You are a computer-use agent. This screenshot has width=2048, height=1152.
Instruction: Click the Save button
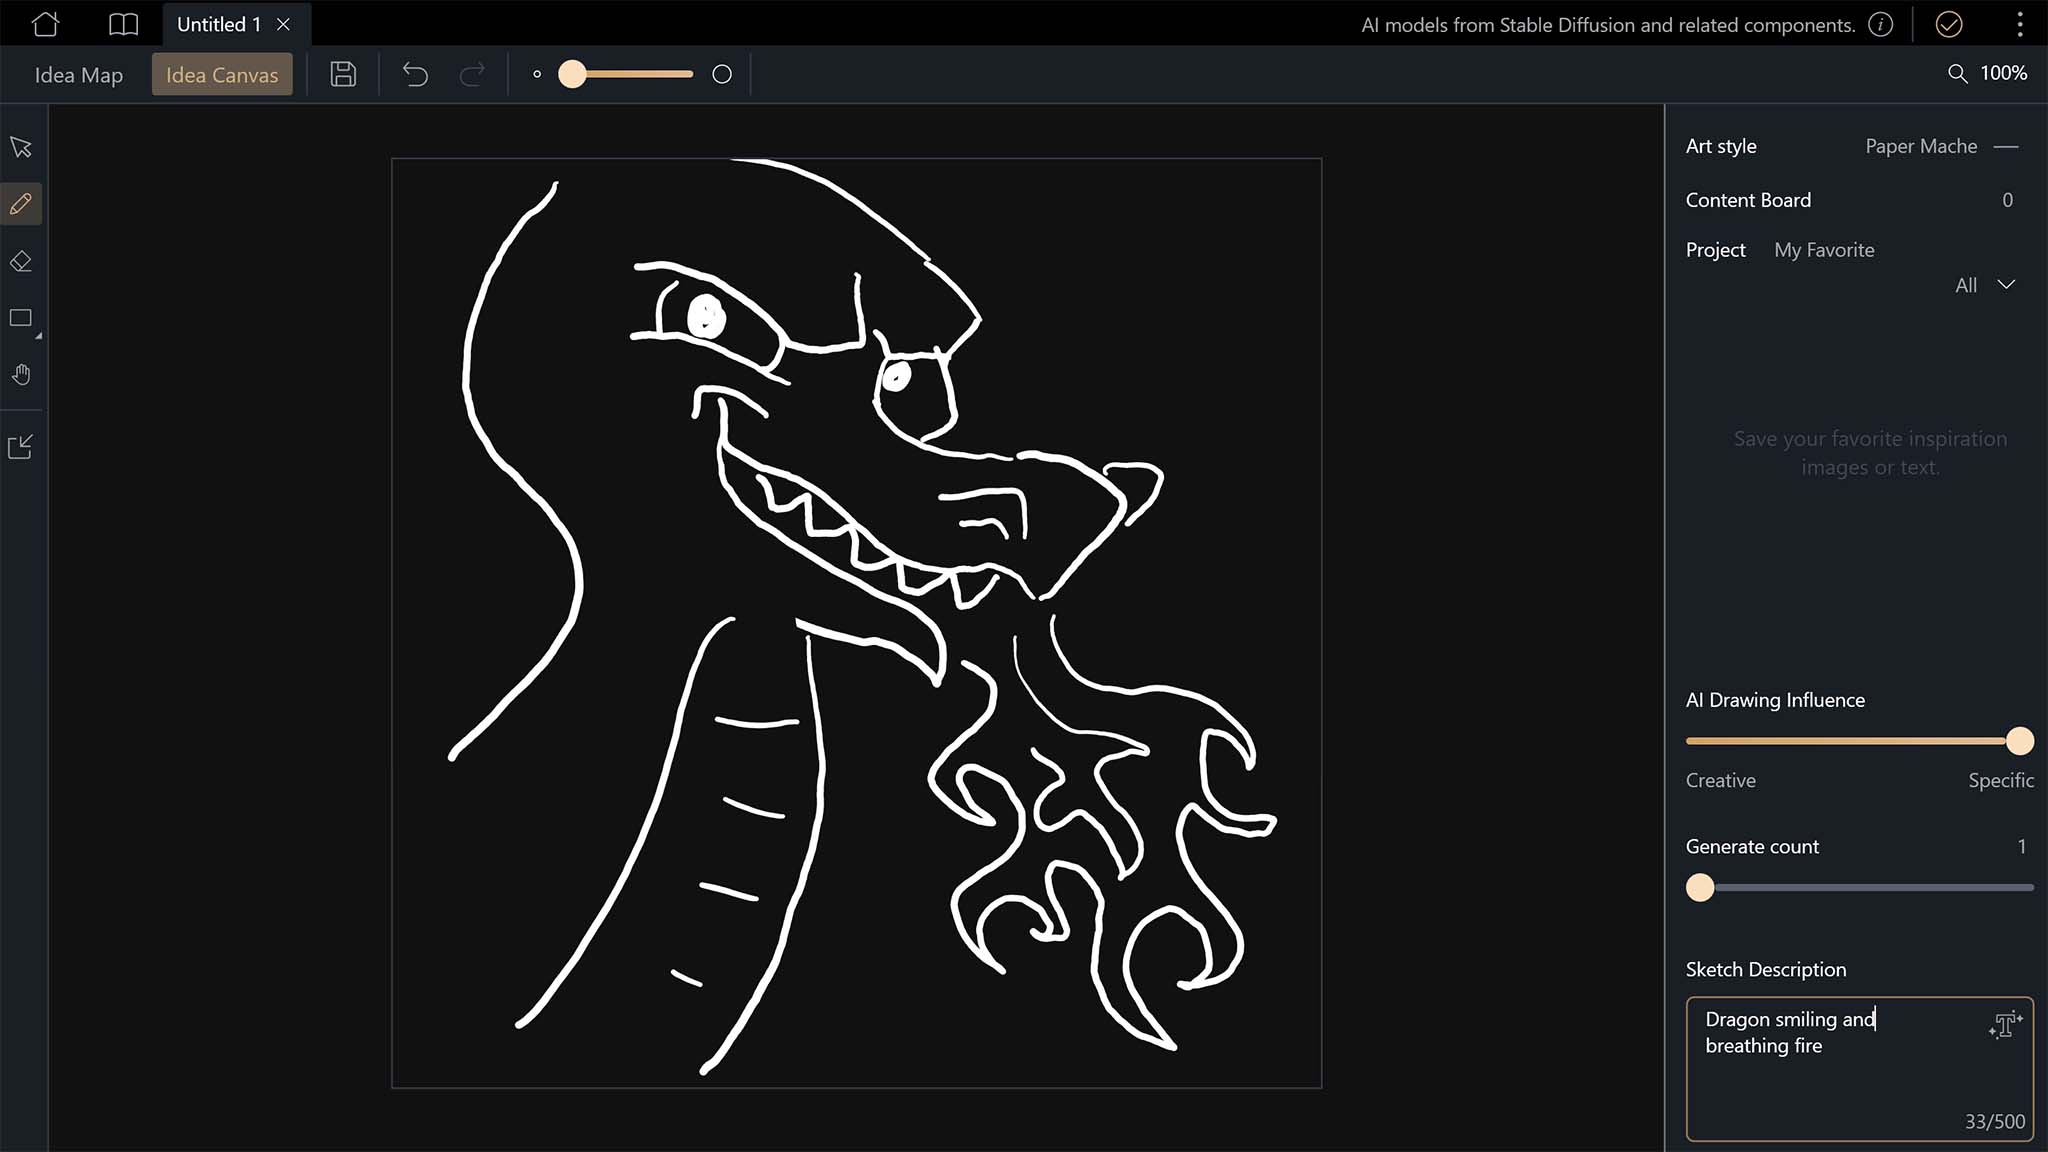pyautogui.click(x=342, y=73)
